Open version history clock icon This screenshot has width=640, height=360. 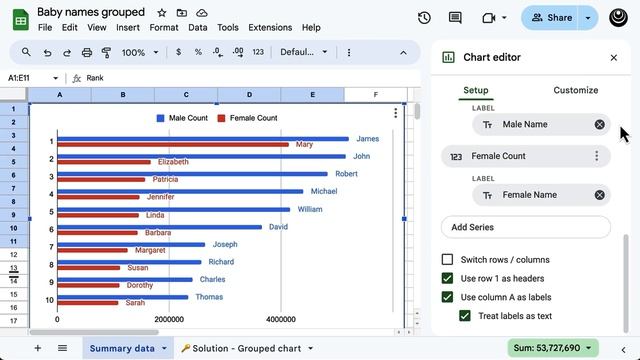[424, 18]
